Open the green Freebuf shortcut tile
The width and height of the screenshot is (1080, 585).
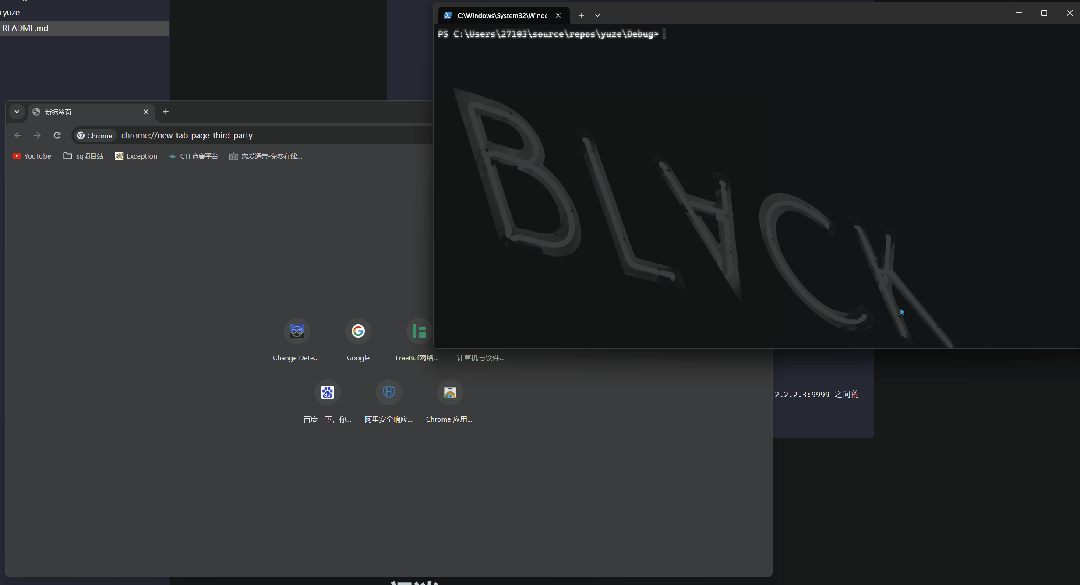419,331
